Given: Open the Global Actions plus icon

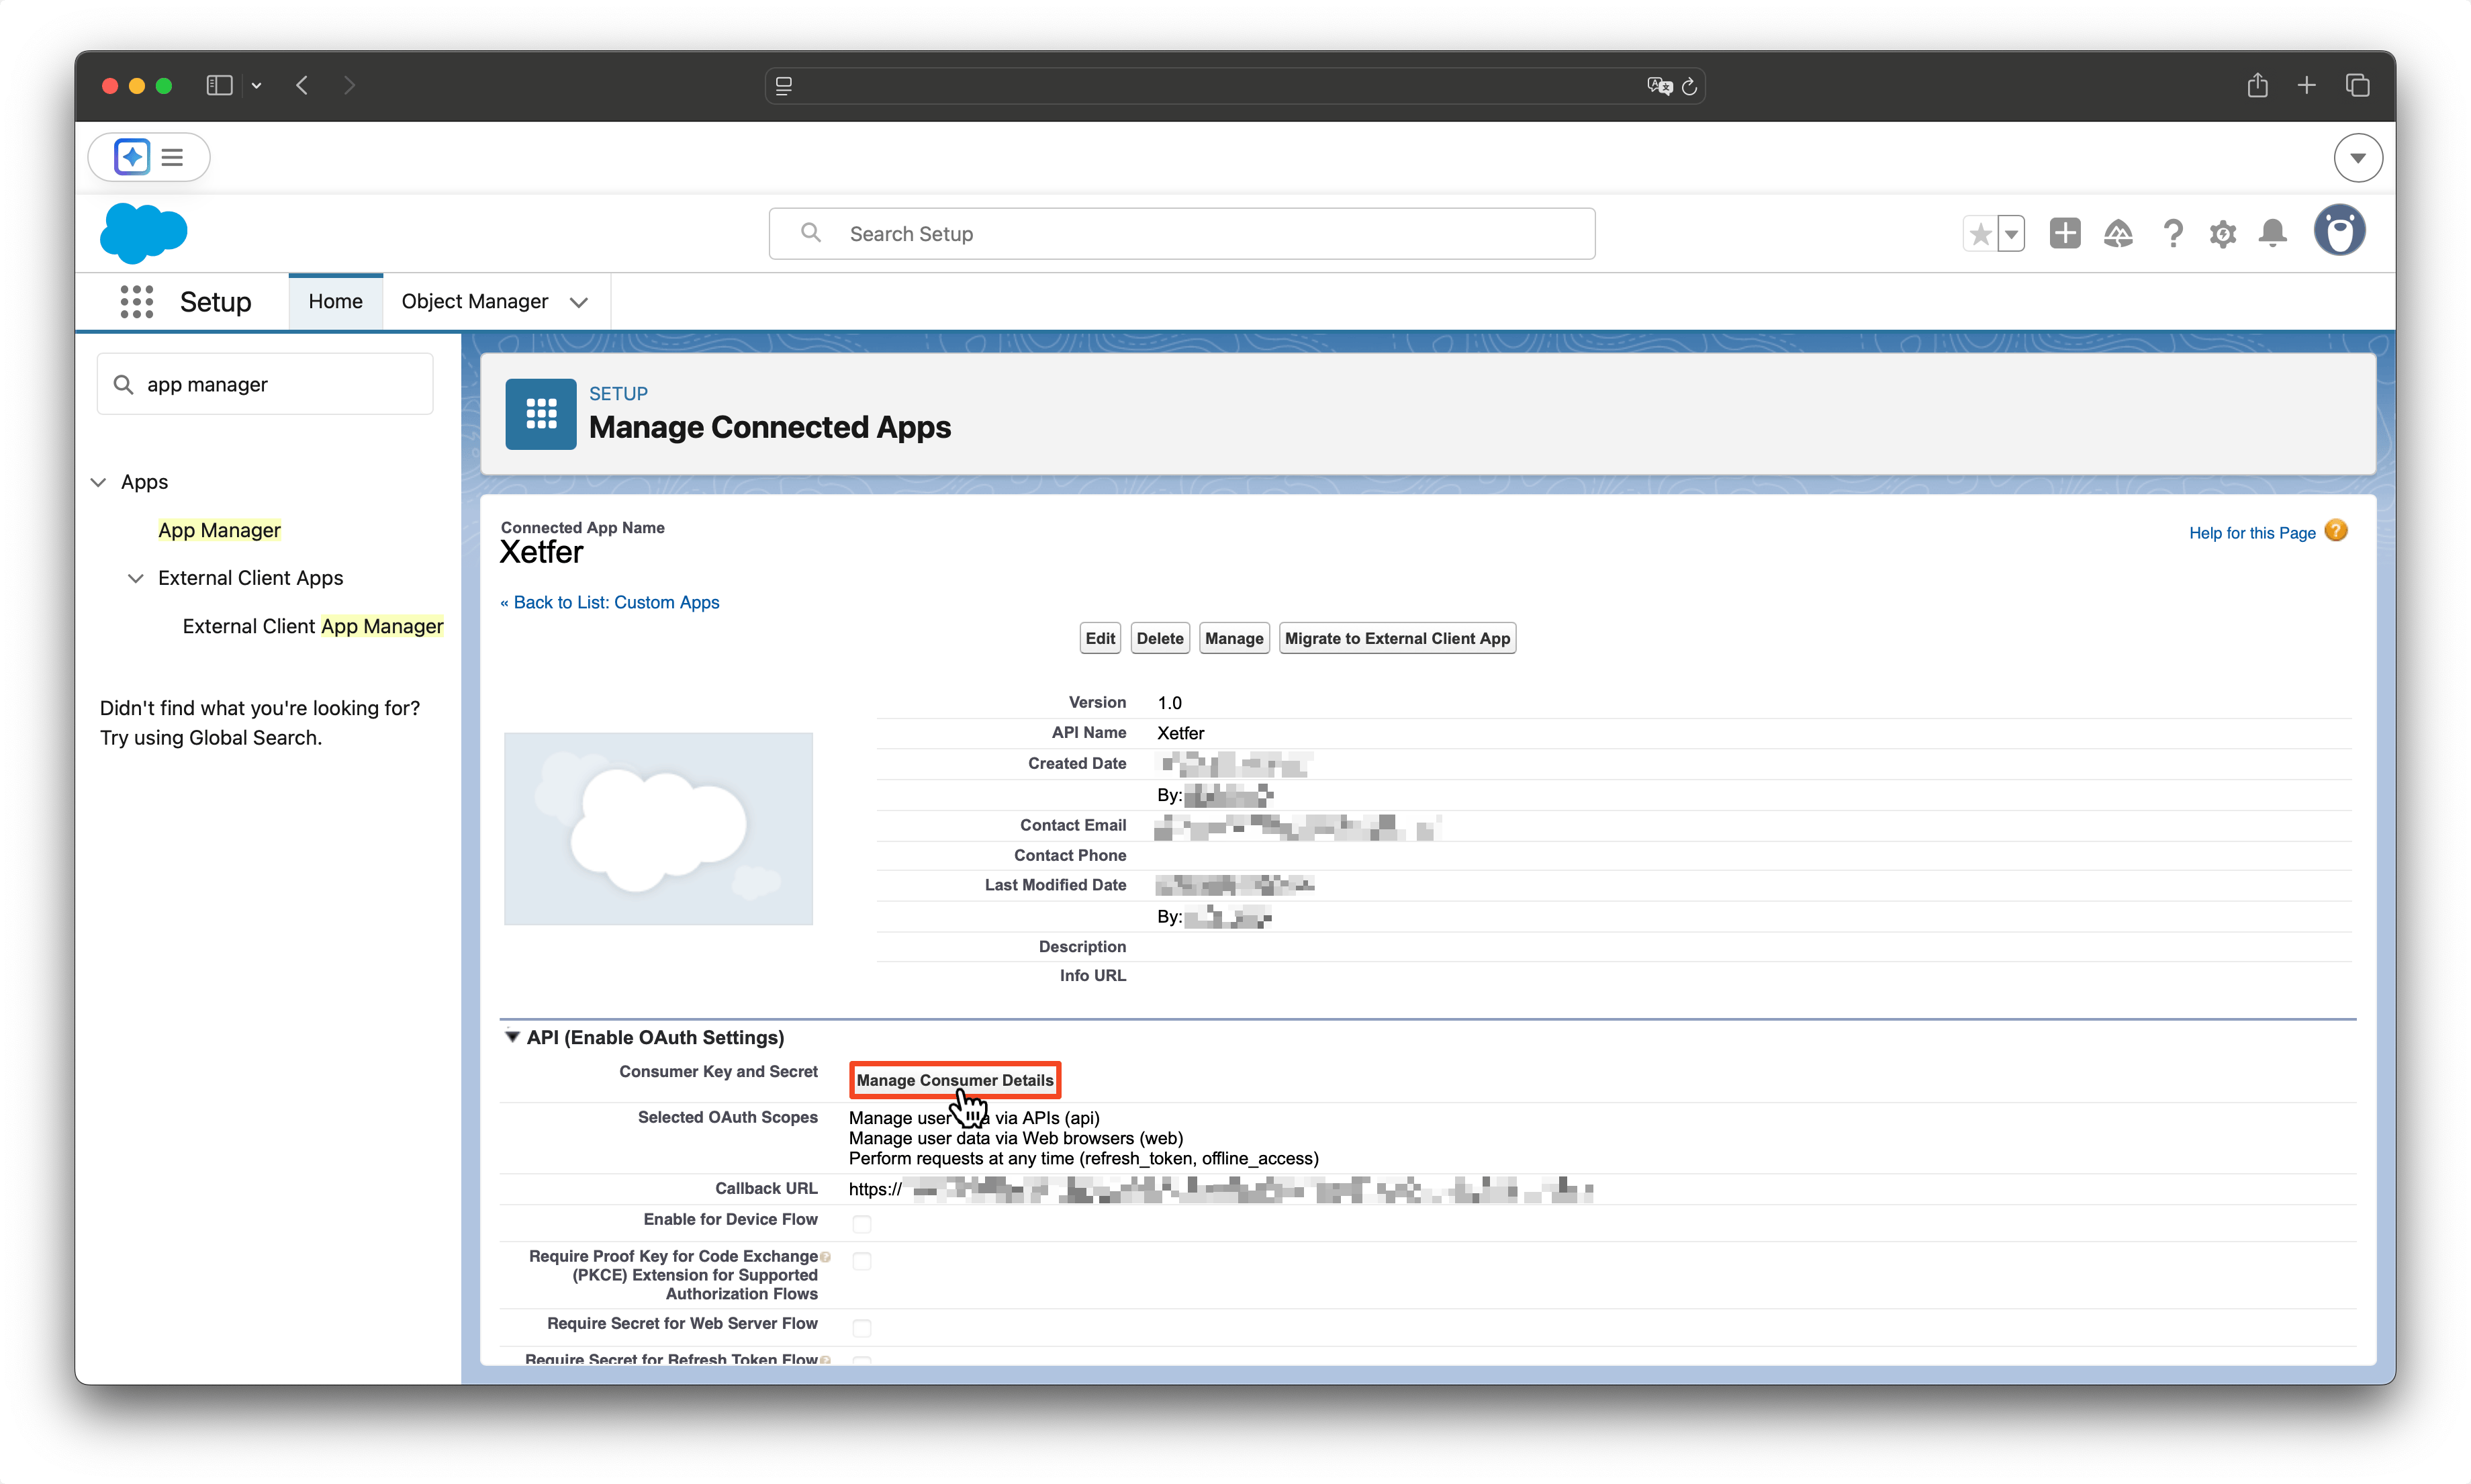Looking at the screenshot, I should pyautogui.click(x=2064, y=233).
